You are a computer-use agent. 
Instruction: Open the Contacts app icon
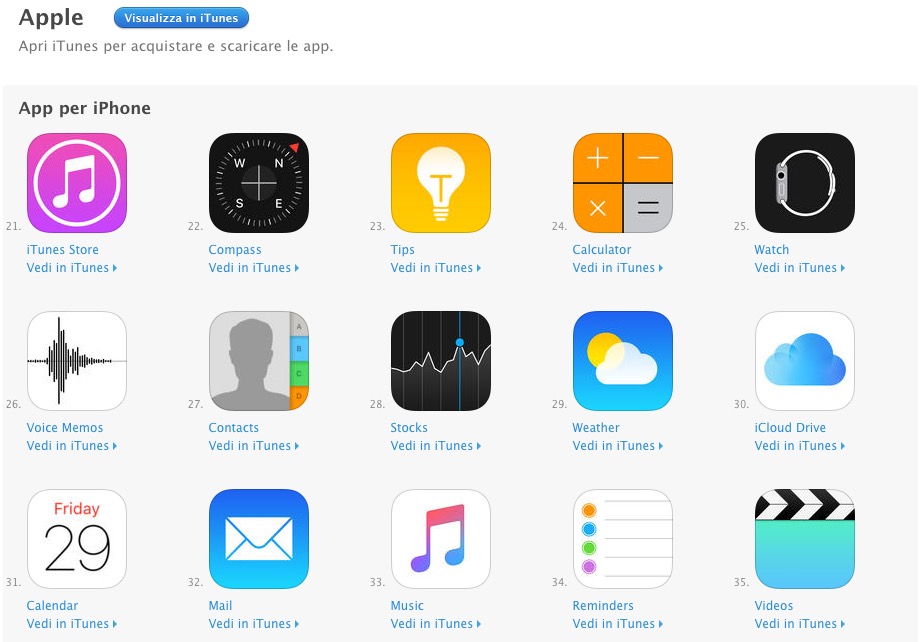(259, 361)
